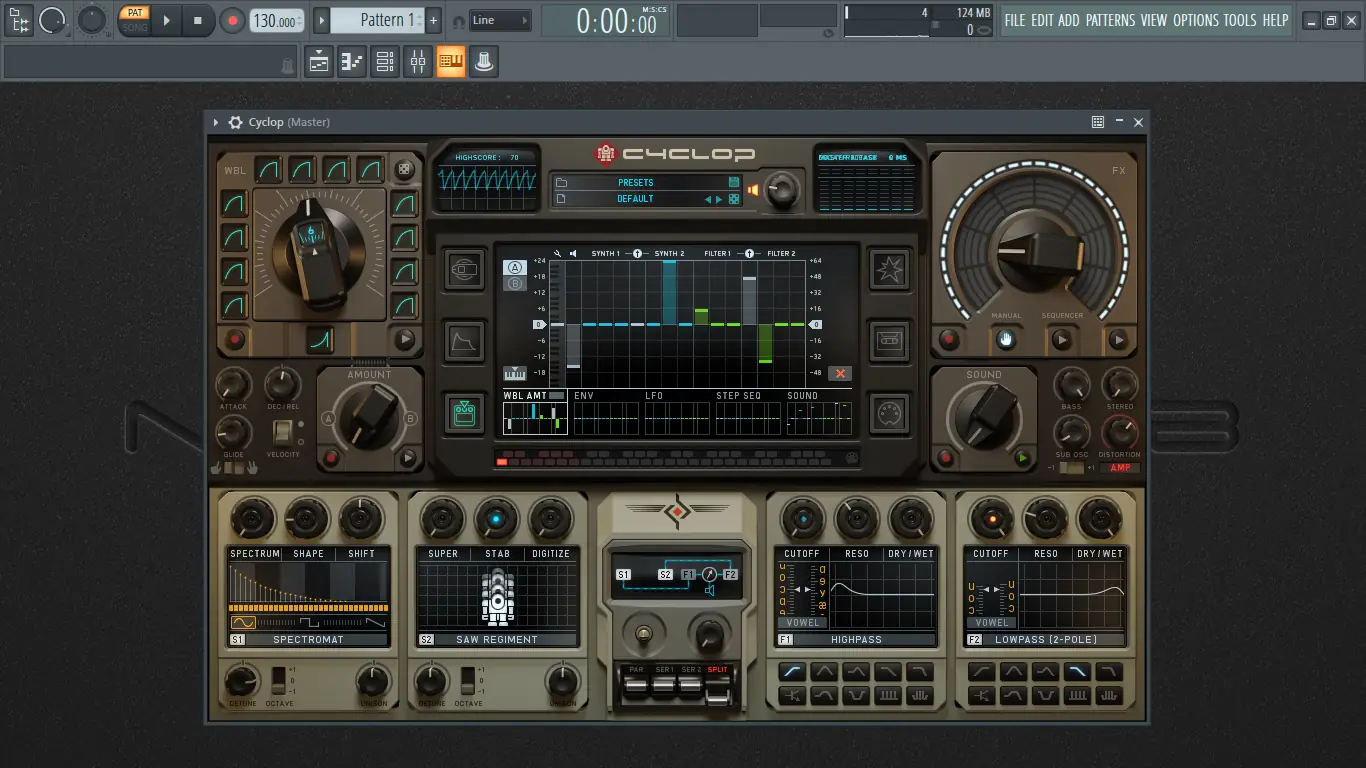Open the PRESETS folder browser
Image resolution: width=1366 pixels, height=768 pixels.
click(561, 183)
